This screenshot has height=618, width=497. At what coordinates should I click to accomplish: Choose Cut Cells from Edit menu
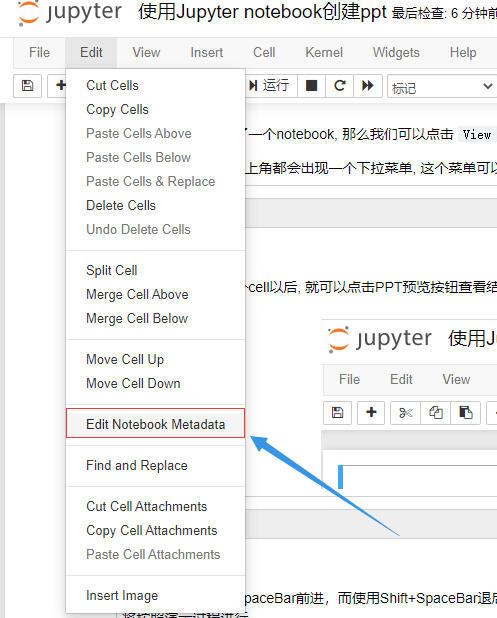pos(156,85)
